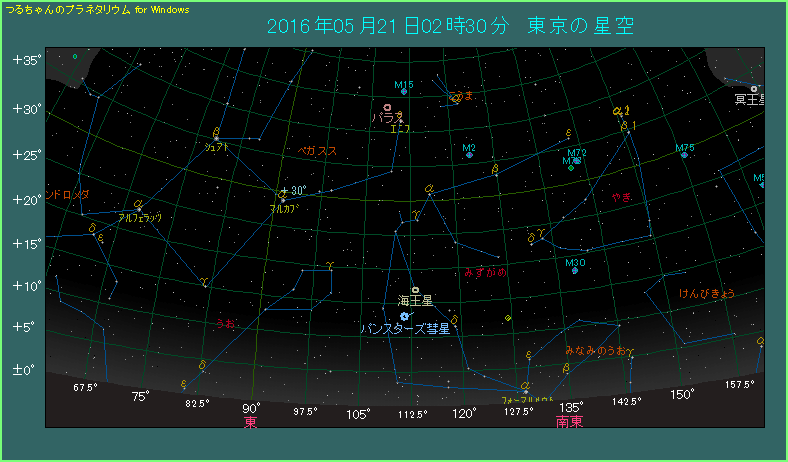Select the M15 cluster marker

tap(404, 92)
